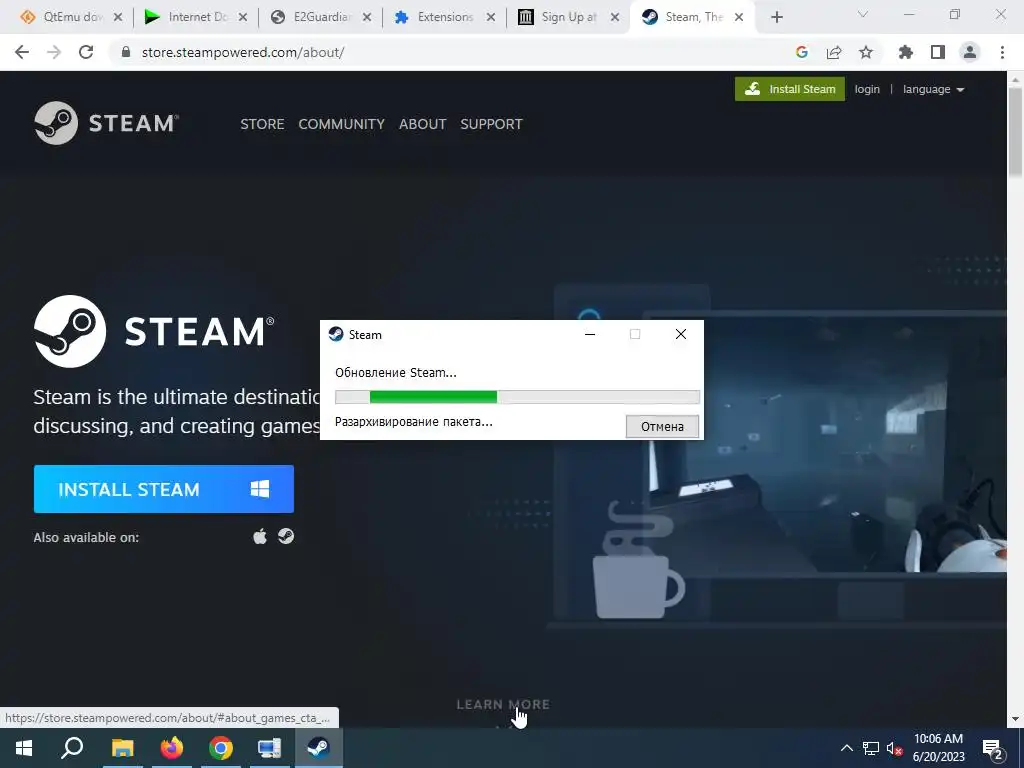This screenshot has height=768, width=1024.
Task: Switch to the Internet Download tab
Action: click(197, 17)
